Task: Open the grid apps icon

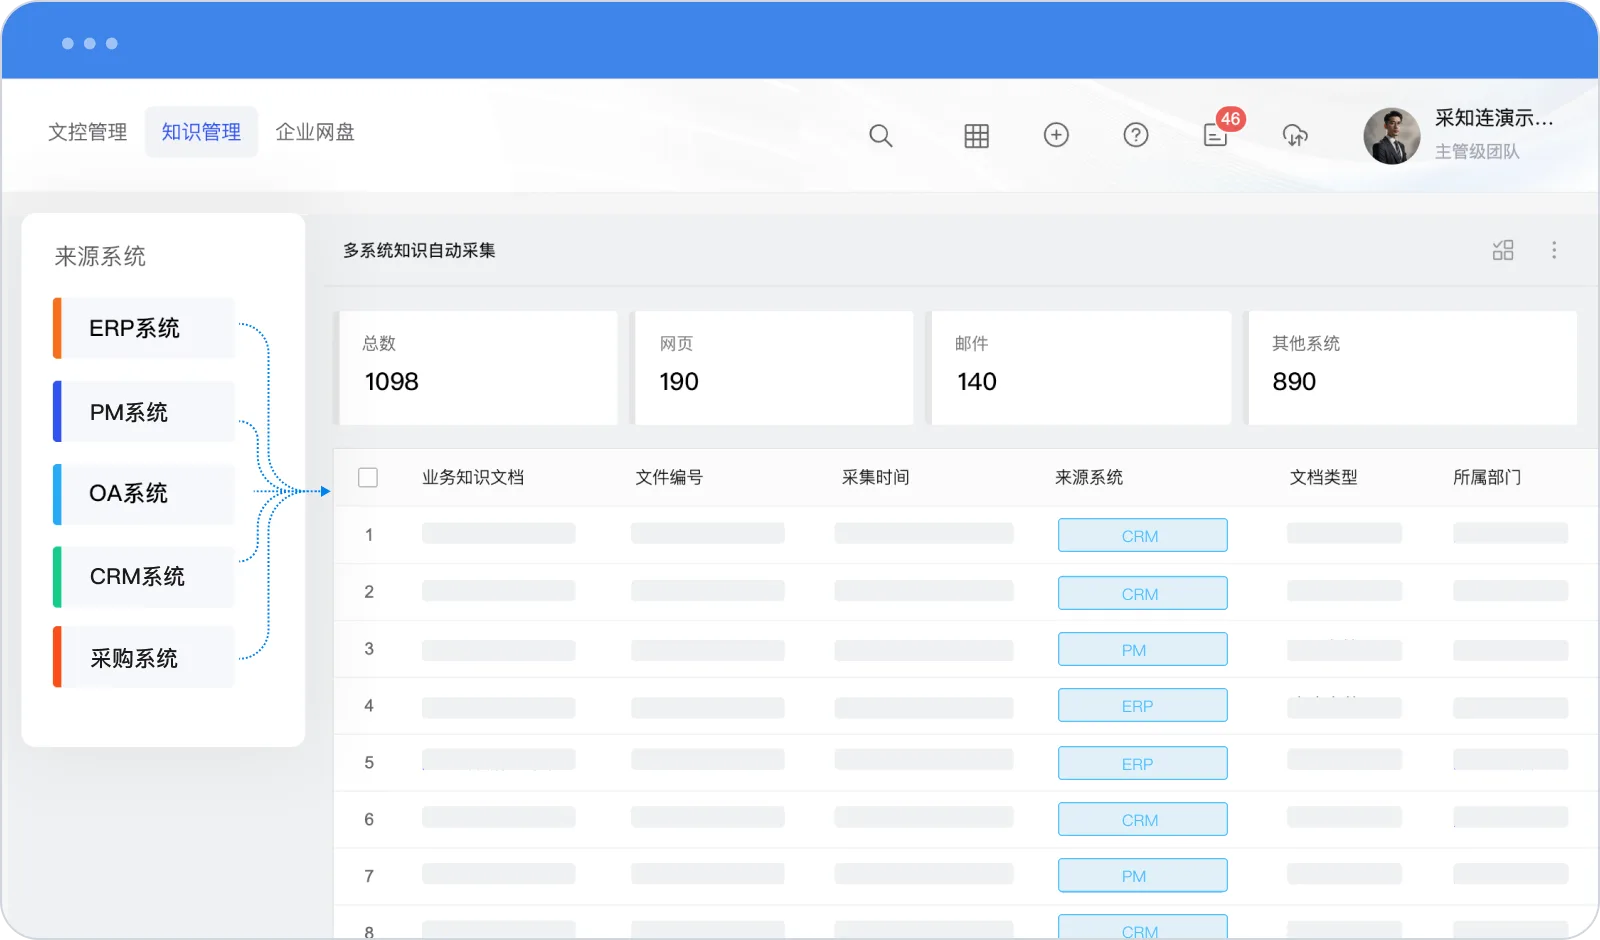Action: [x=976, y=136]
